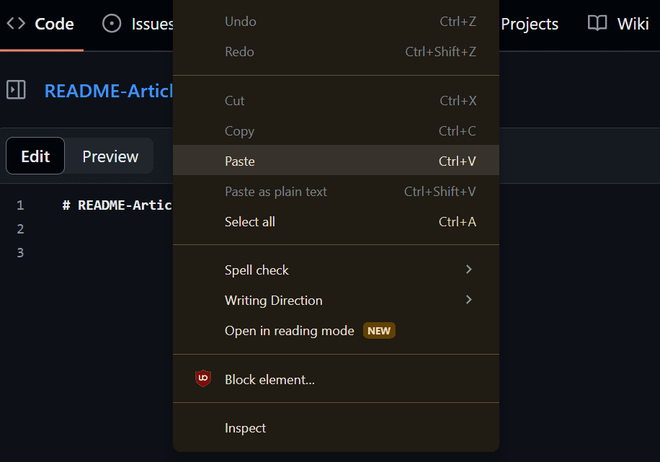Open the Wiki tab

[632, 24]
